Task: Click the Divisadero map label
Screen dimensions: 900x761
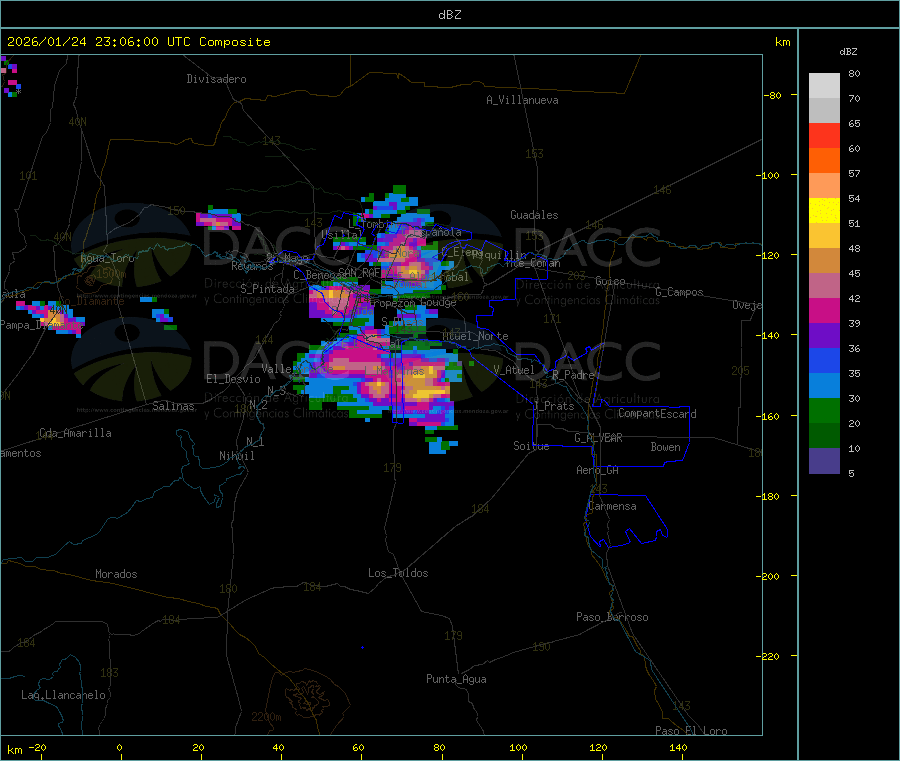Action: 216,79
